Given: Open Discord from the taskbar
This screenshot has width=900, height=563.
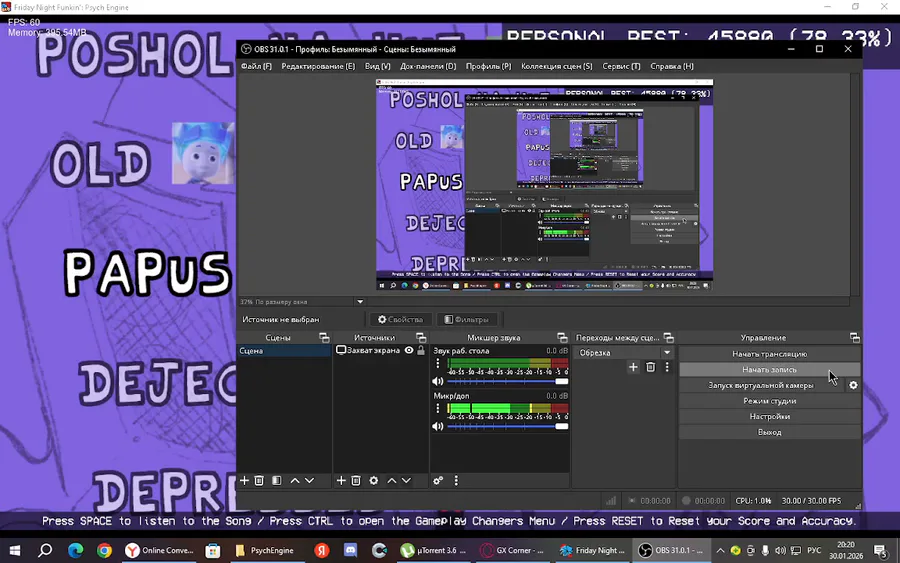Looking at the screenshot, I should (350, 550).
